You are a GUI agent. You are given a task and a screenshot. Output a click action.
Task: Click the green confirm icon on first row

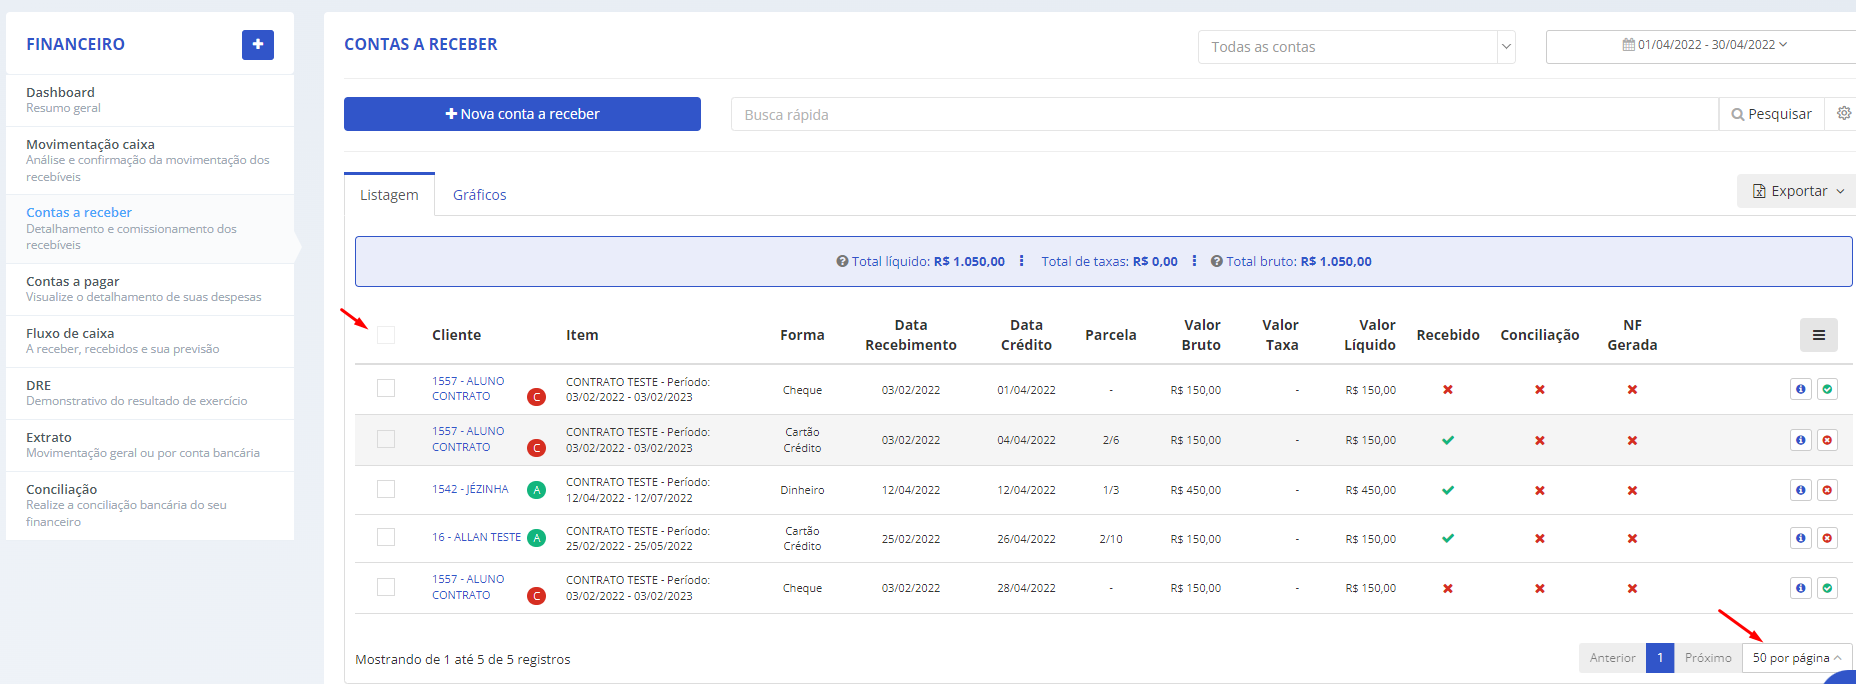(1827, 389)
